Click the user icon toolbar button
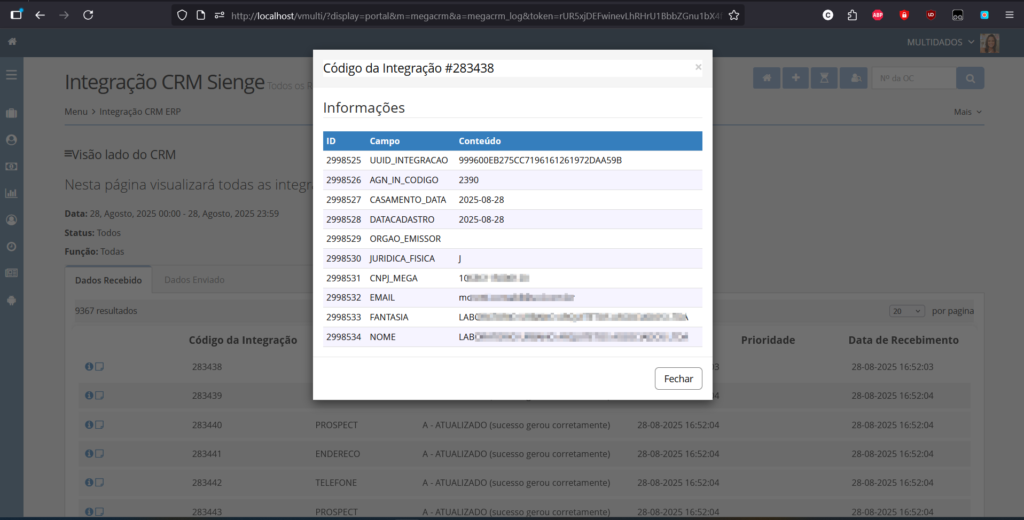Image resolution: width=1024 pixels, height=520 pixels. point(853,79)
